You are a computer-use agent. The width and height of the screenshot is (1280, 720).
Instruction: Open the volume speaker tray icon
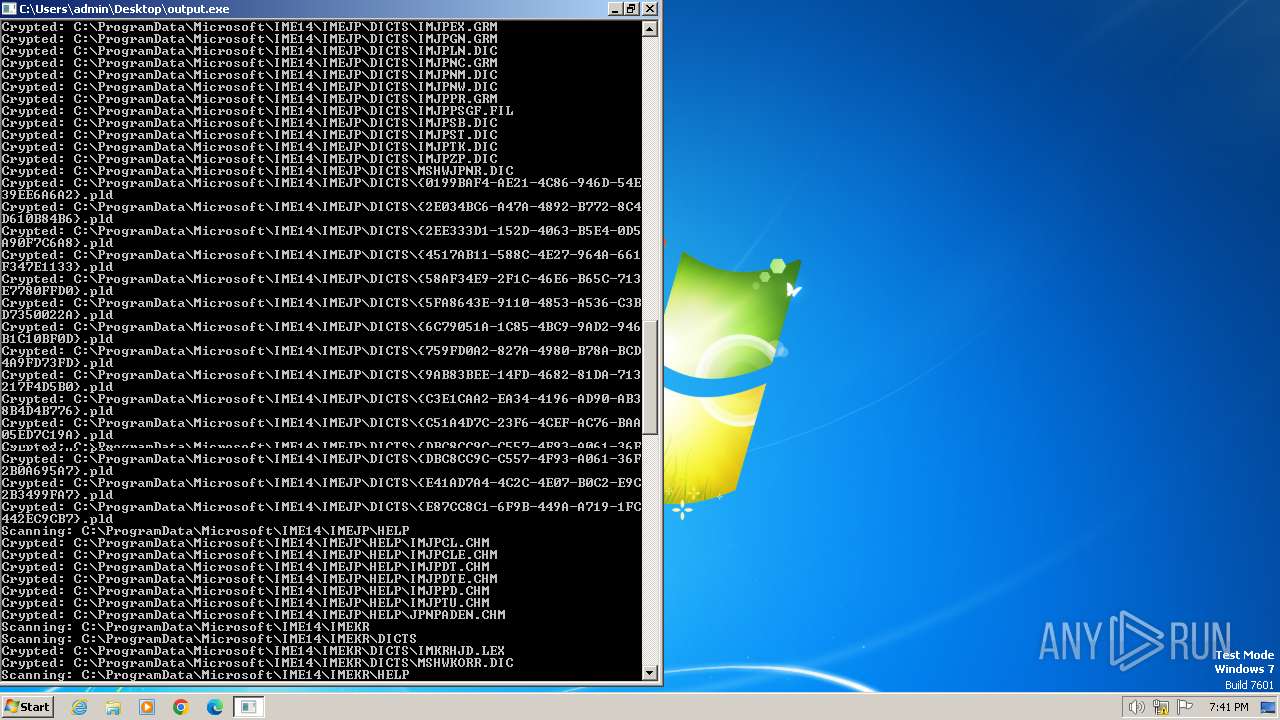[x=1137, y=707]
